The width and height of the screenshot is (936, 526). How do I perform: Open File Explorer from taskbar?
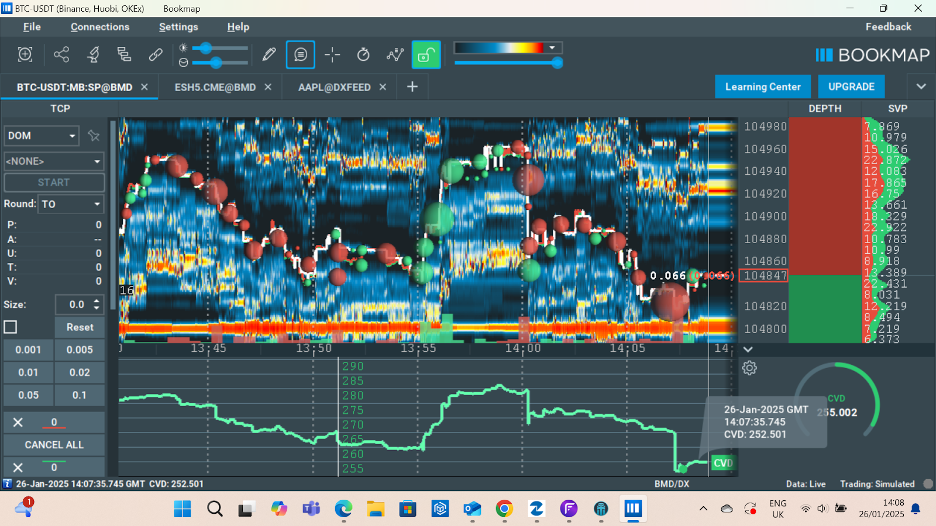coord(375,509)
